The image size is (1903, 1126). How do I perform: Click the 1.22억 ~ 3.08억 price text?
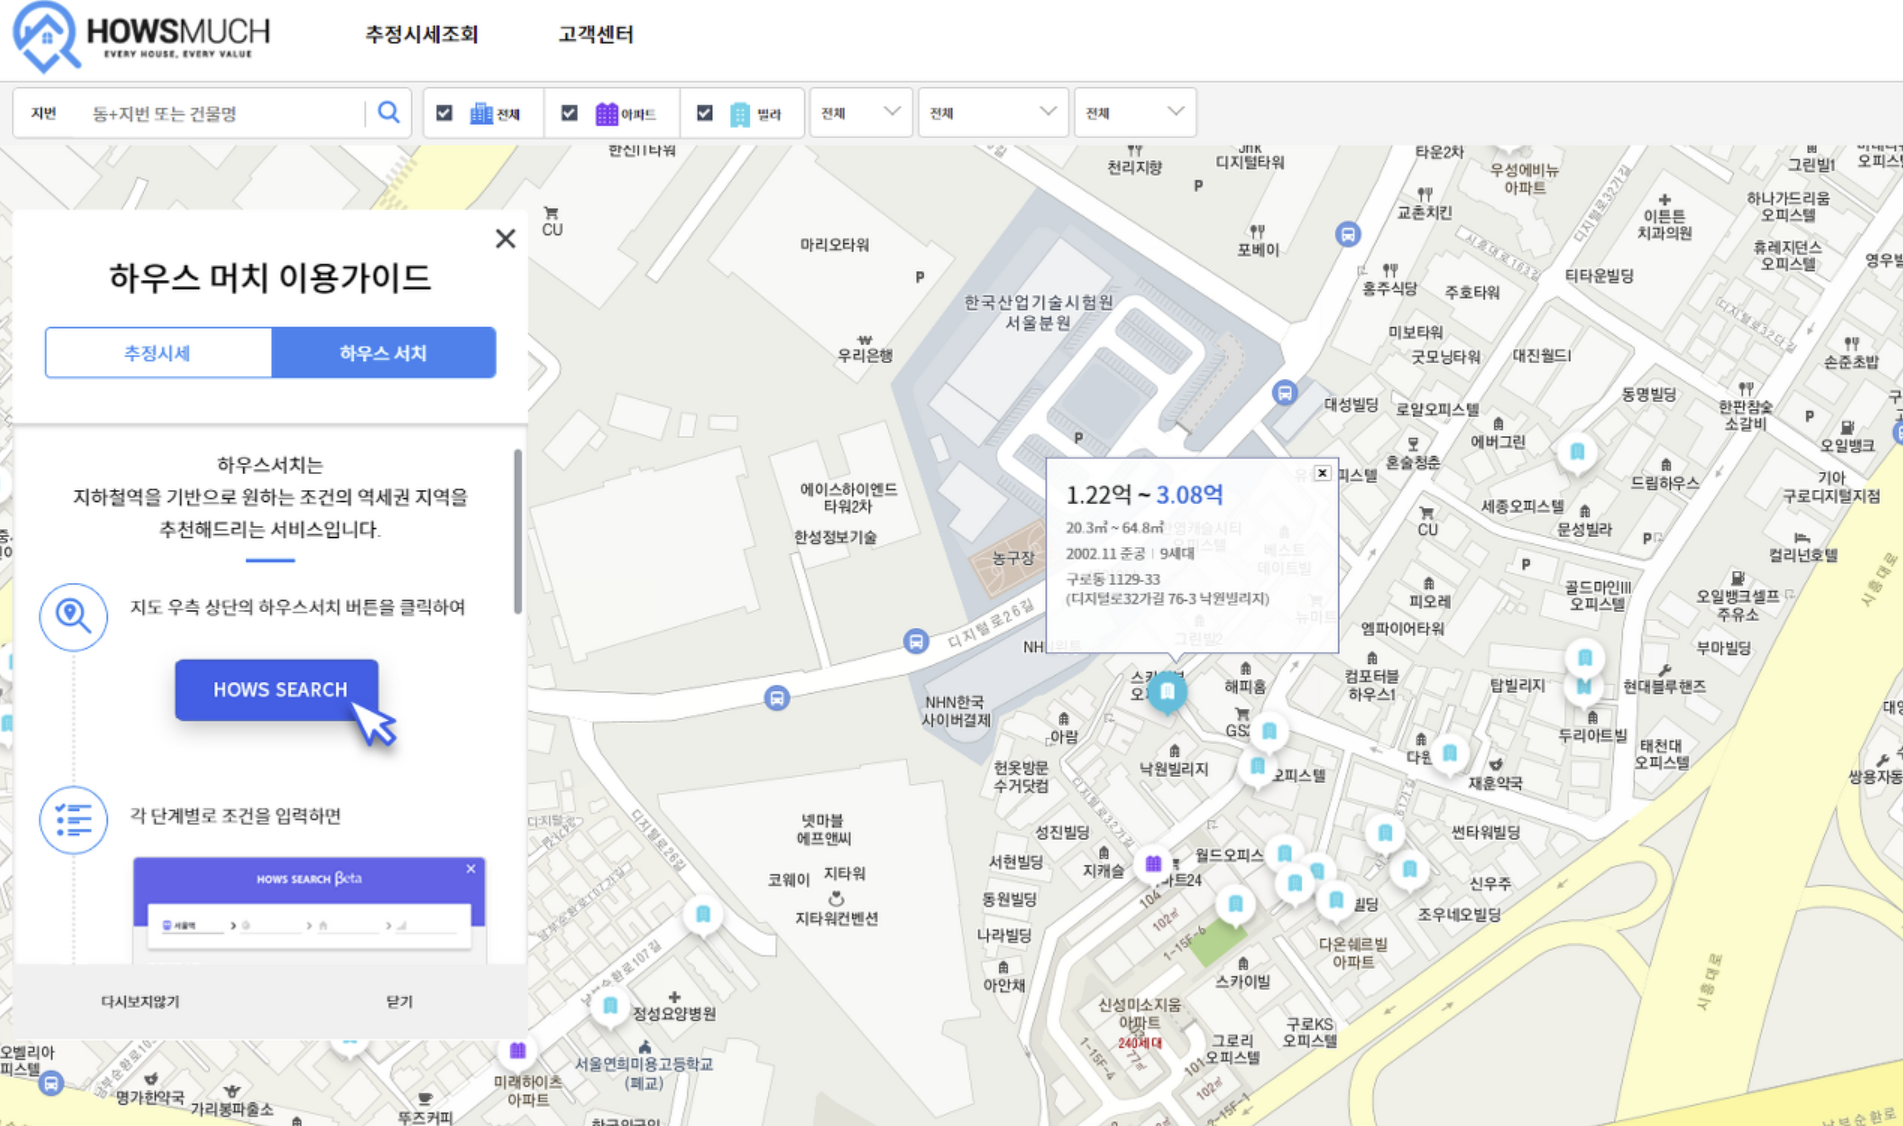tap(1144, 495)
